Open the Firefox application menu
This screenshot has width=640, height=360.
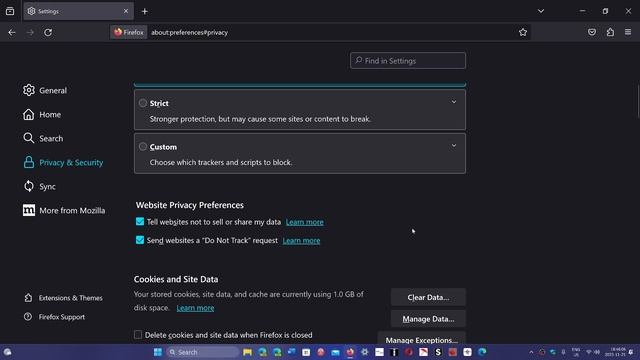628,32
